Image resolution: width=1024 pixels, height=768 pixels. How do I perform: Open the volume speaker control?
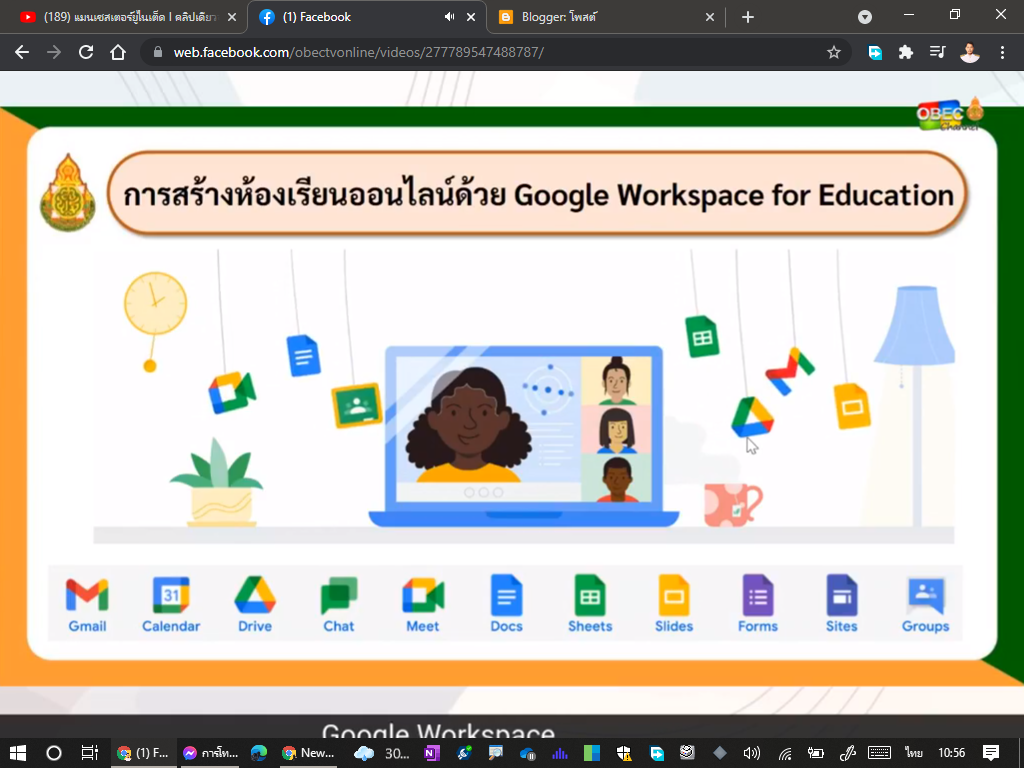point(752,753)
